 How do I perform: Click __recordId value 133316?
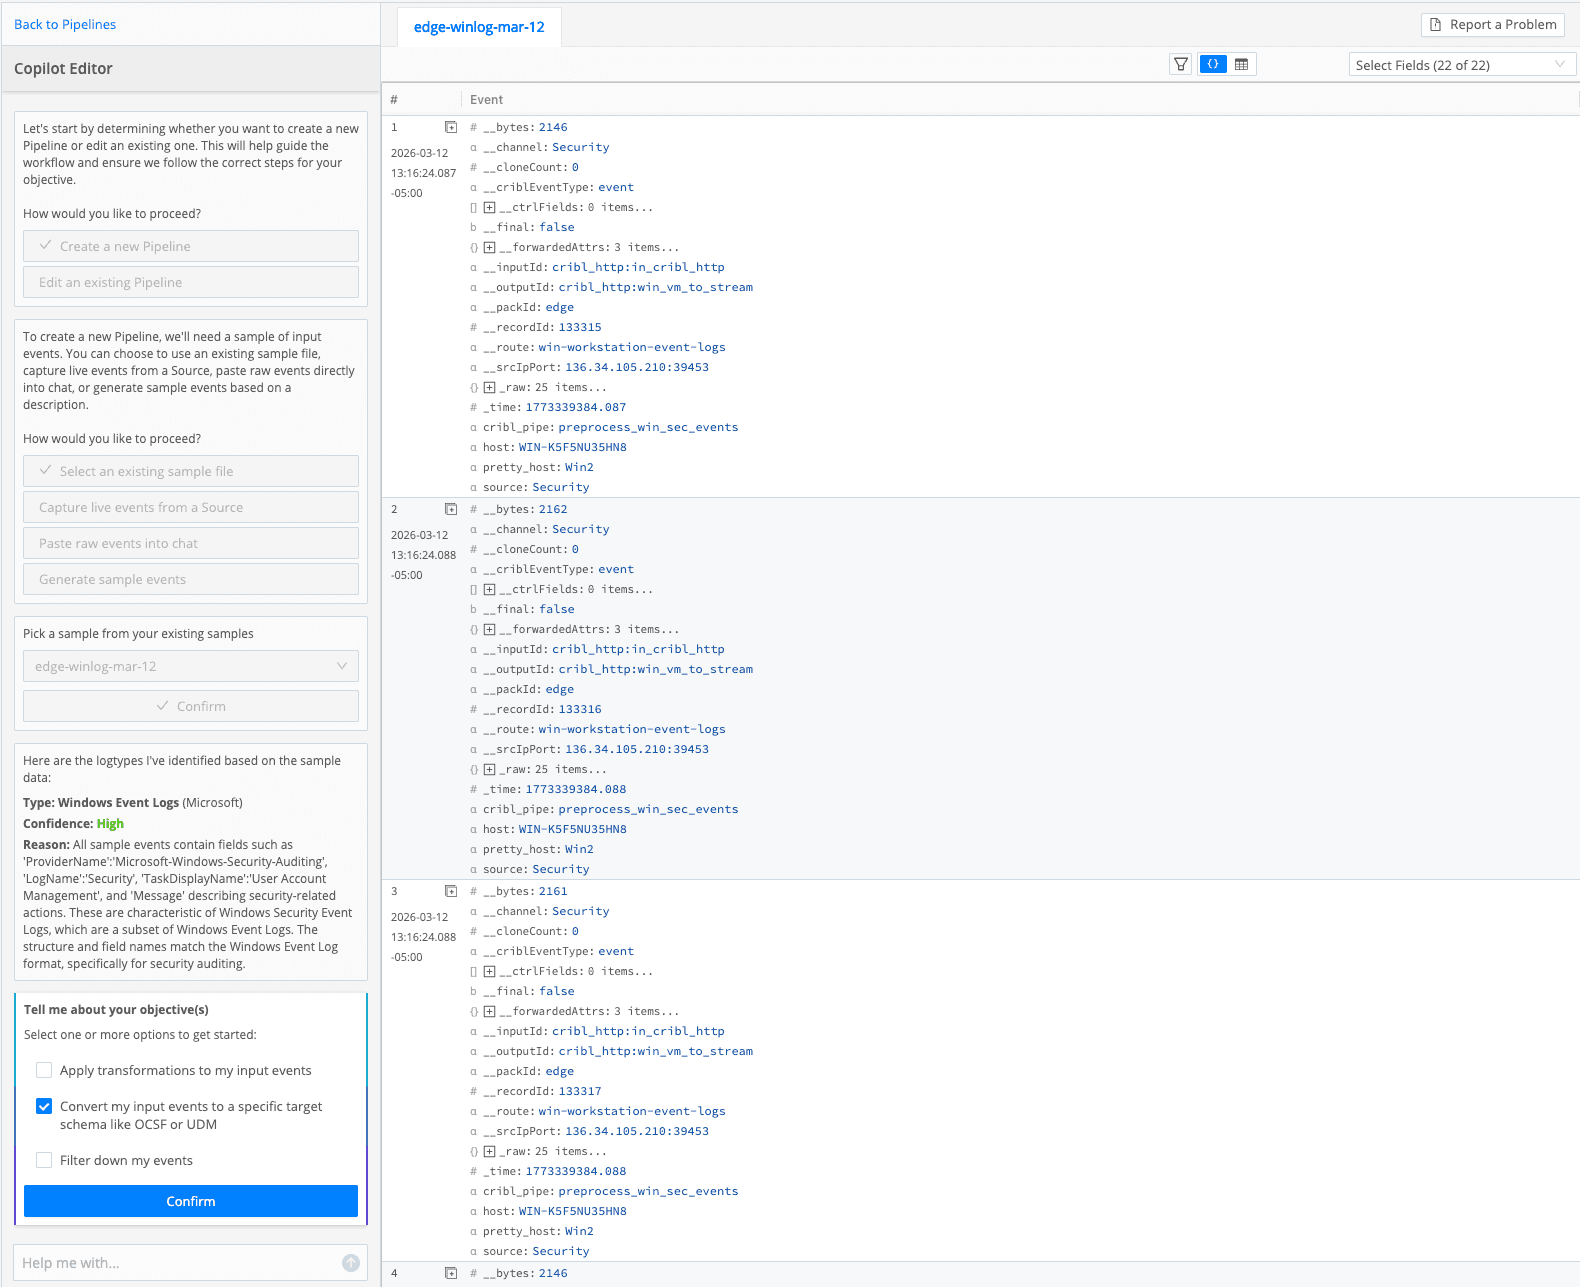point(580,709)
